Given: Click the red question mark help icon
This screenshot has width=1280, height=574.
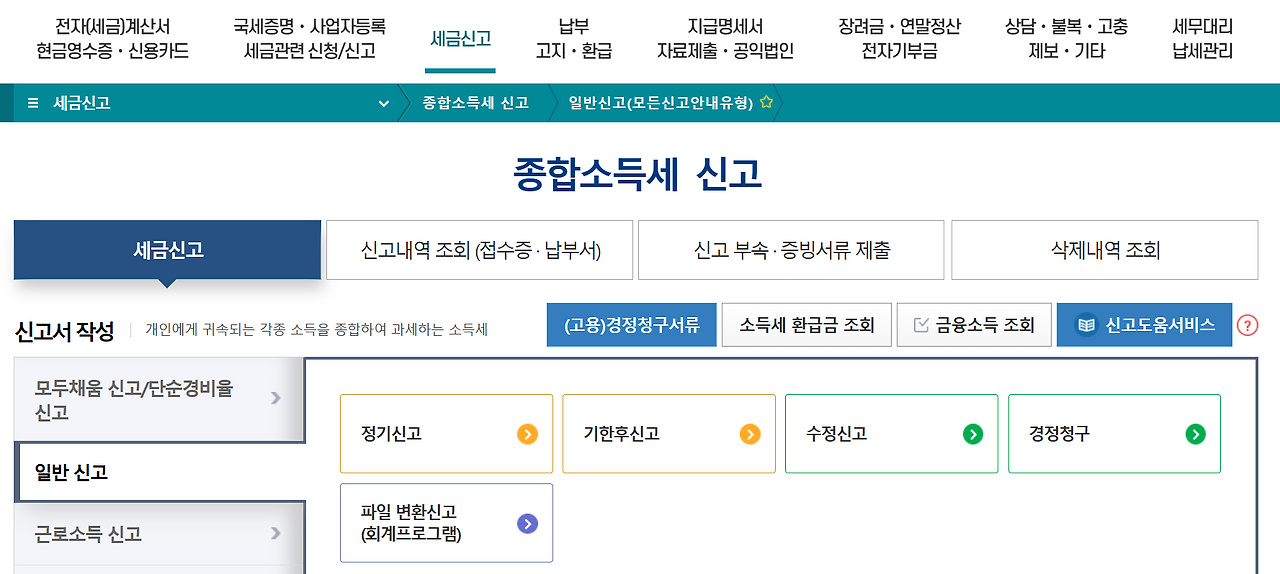Looking at the screenshot, I should pos(1247,325).
